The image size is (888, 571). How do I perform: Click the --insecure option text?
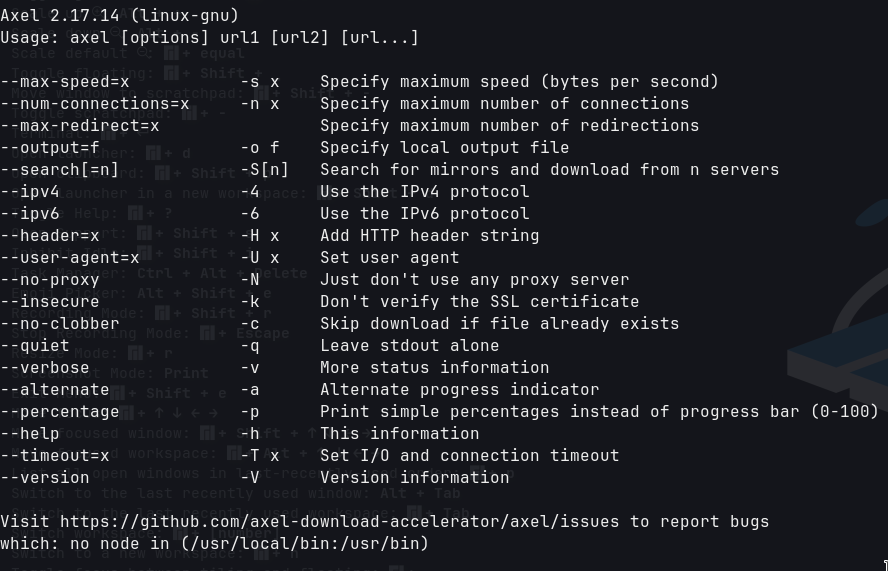pos(50,302)
